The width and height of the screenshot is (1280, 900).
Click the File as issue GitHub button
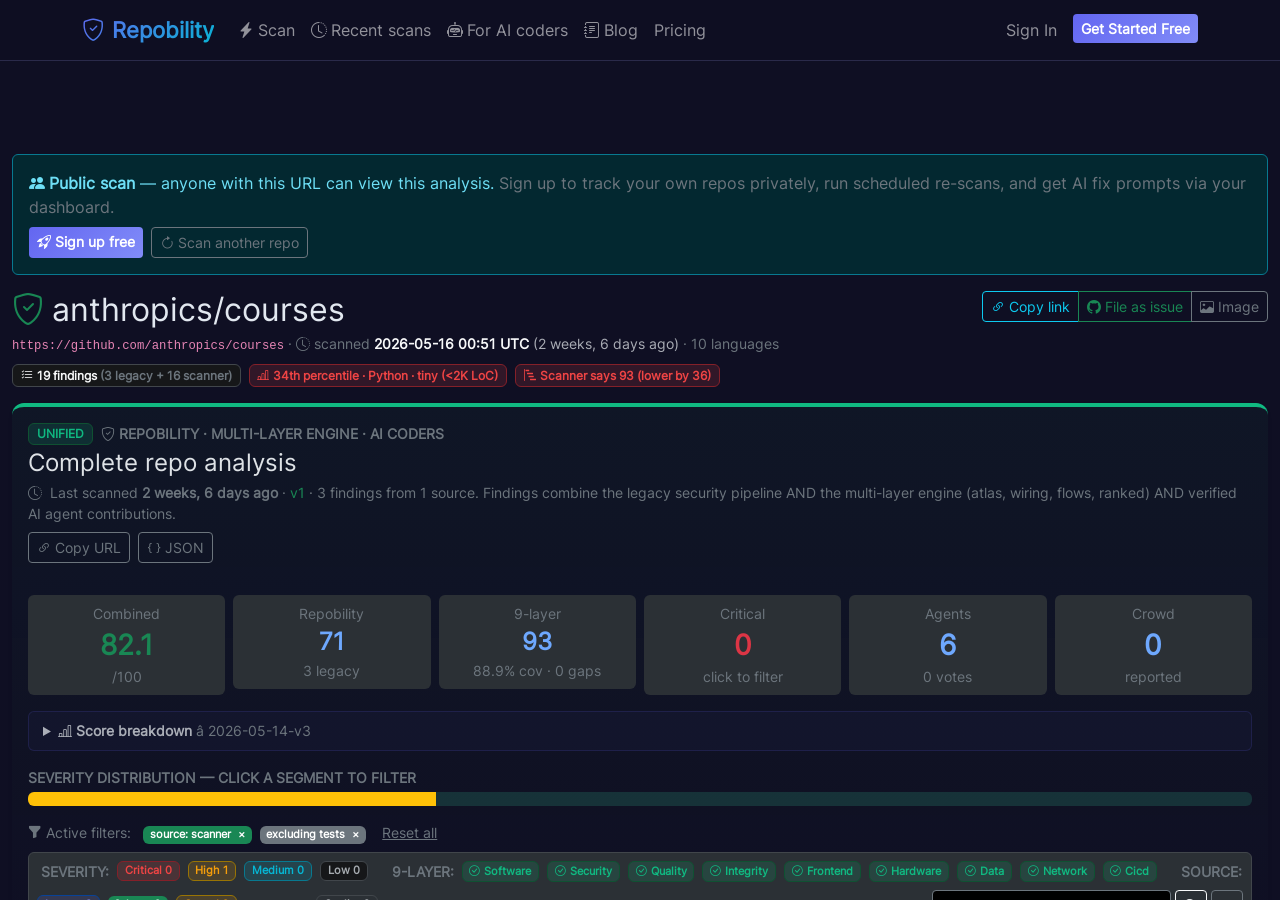pos(1135,307)
